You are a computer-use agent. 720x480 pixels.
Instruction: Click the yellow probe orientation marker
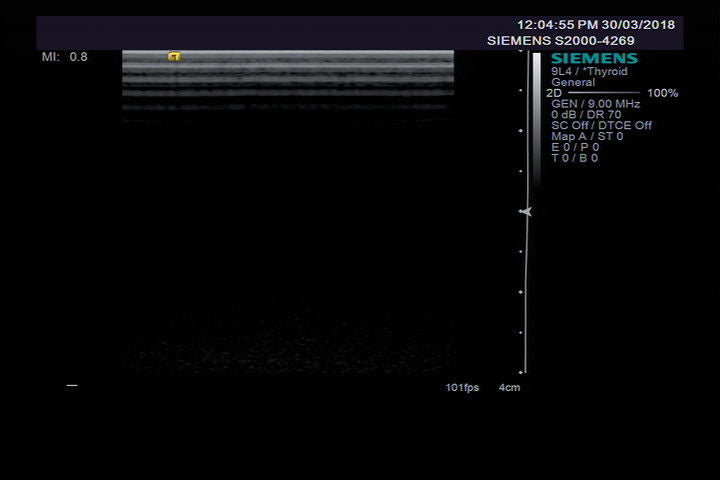click(x=174, y=57)
